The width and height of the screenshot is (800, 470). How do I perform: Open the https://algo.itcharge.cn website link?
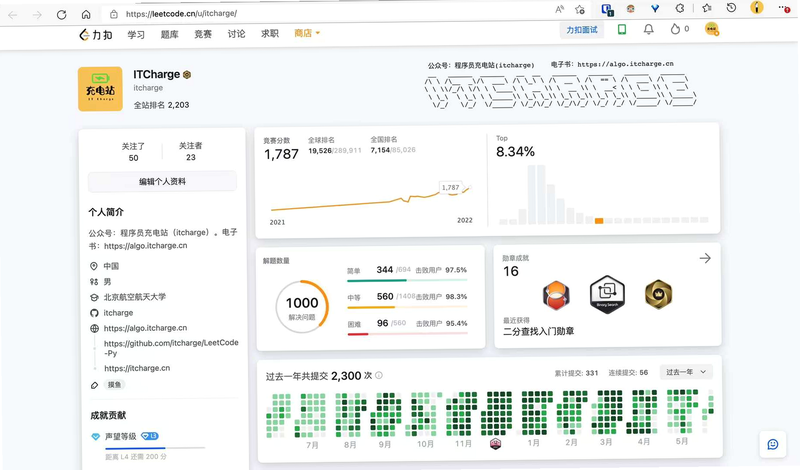(x=145, y=328)
